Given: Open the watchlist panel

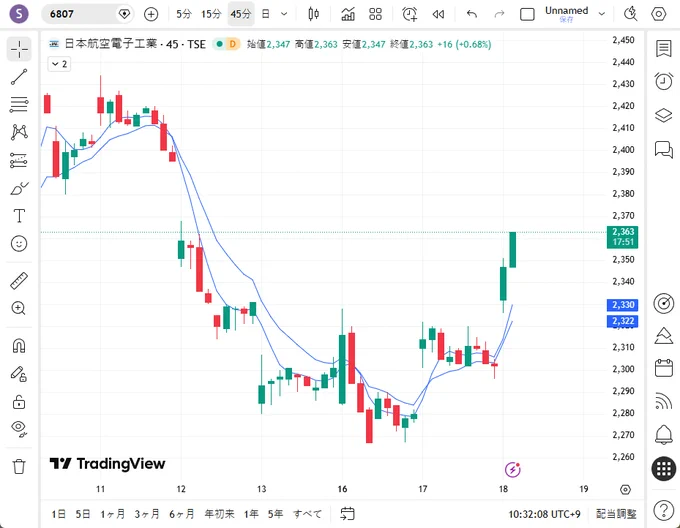Looking at the screenshot, I should click(x=664, y=49).
